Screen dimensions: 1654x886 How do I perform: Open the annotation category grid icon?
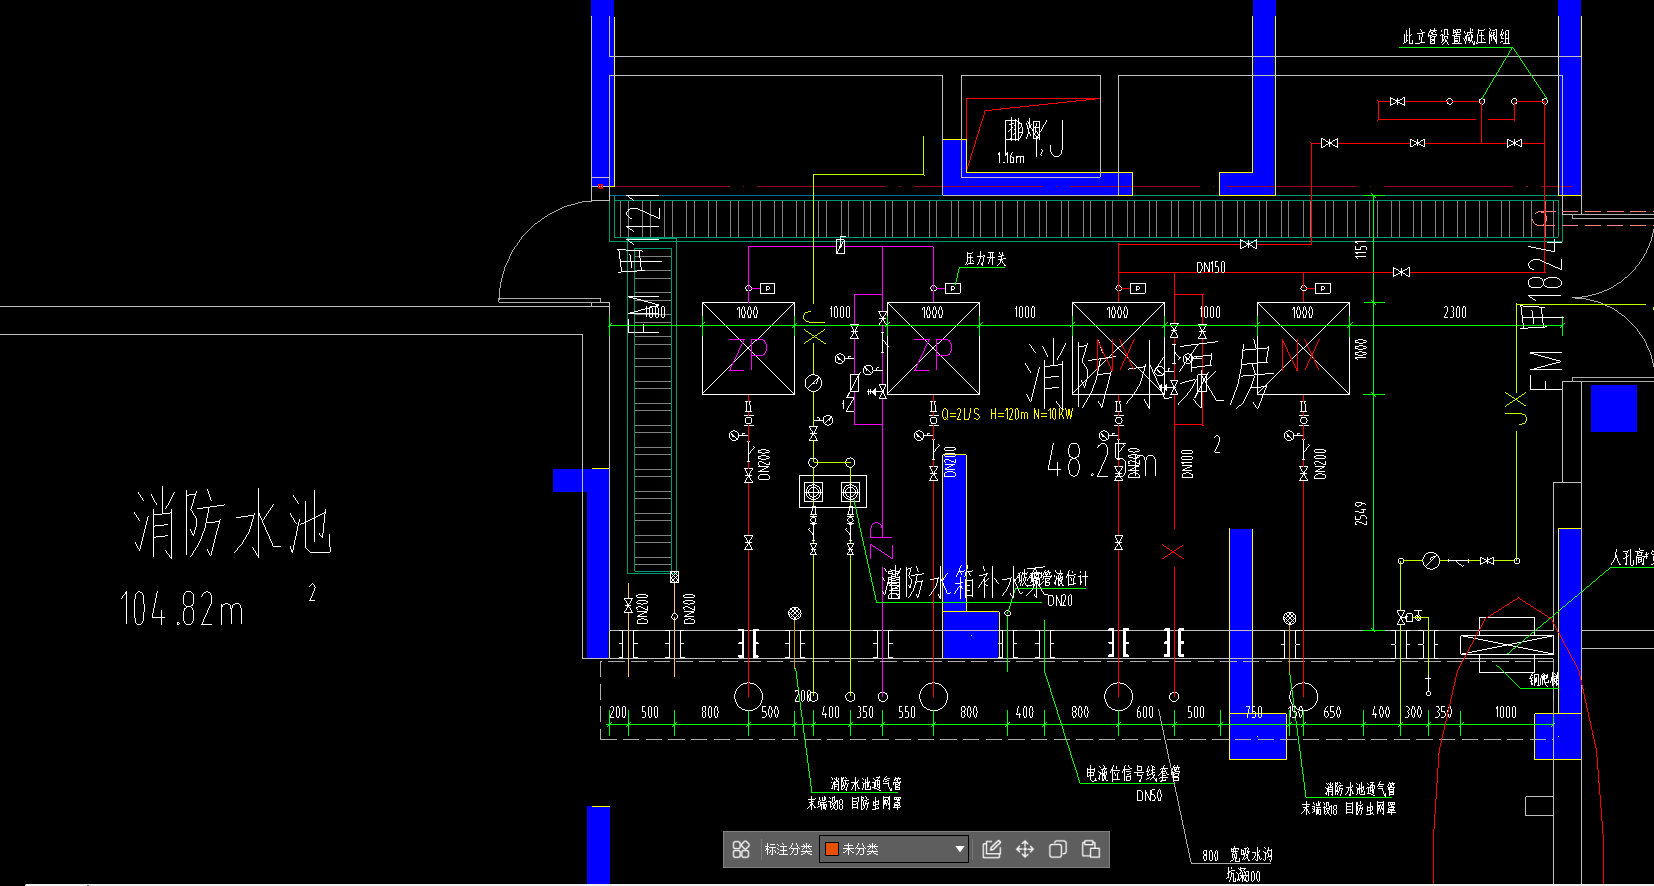pos(741,849)
